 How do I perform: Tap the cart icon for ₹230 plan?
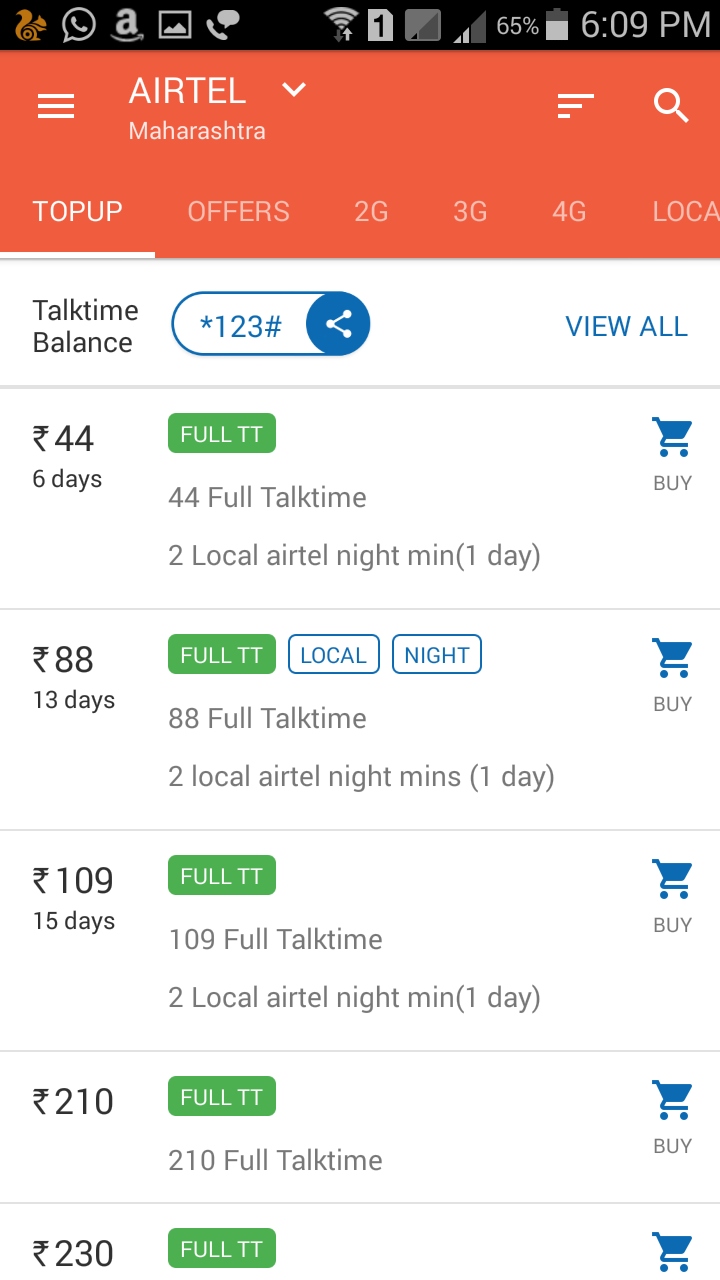pos(672,1252)
